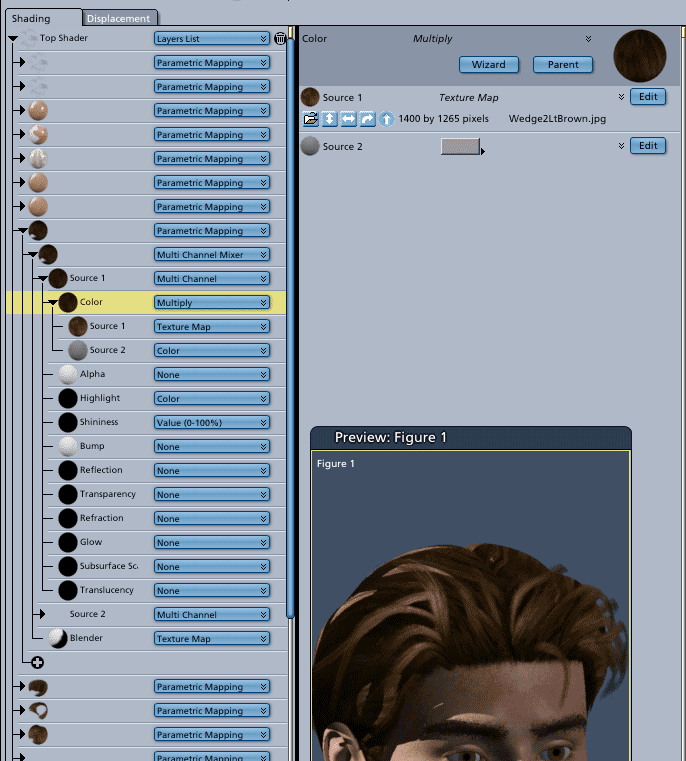The width and height of the screenshot is (686, 761).
Task: Select the Bump row label
Action: (x=92, y=446)
